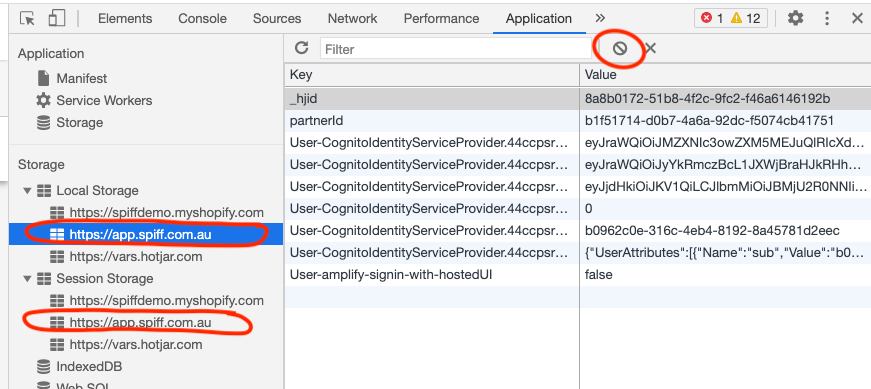Click the value 8a8b0172-51b8-4f2c-9fc2-f46a6146192b
This screenshot has height=389, width=871.
(708, 99)
